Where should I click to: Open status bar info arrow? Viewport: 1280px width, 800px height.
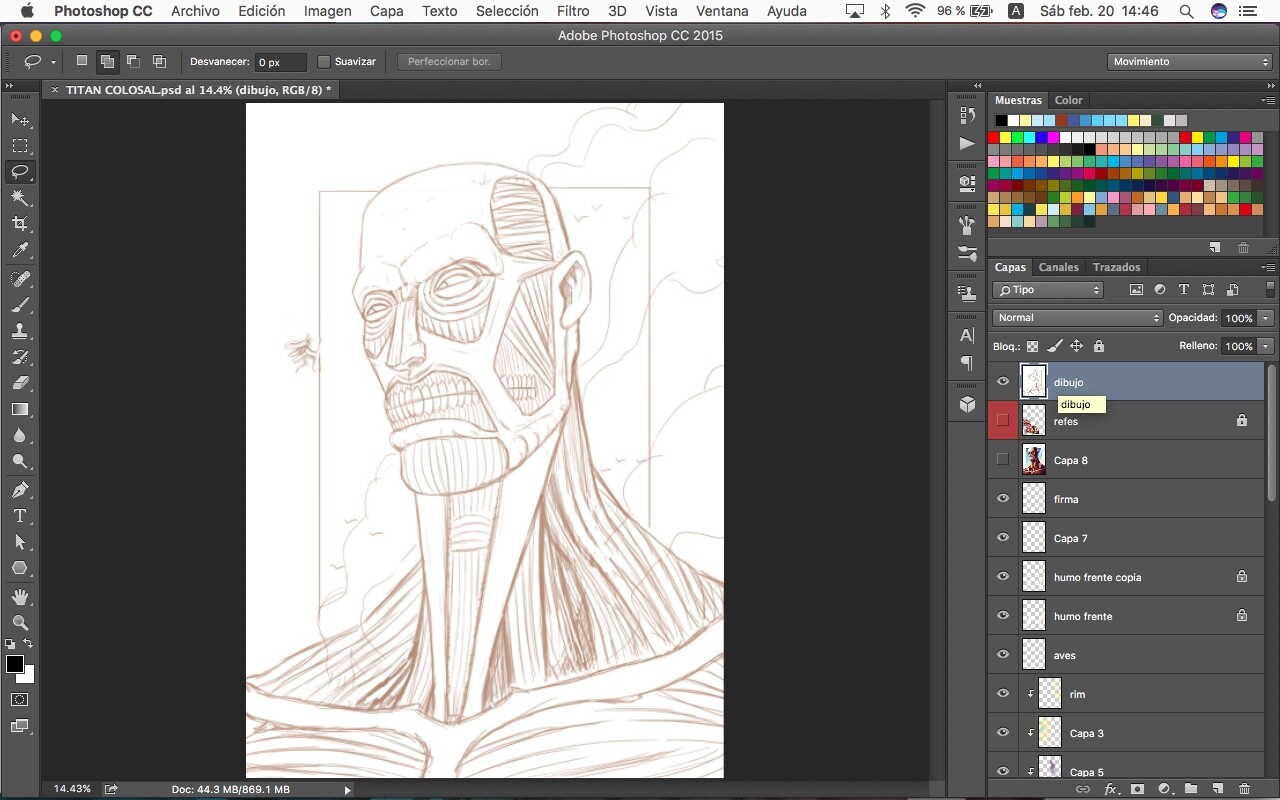pyautogui.click(x=347, y=790)
